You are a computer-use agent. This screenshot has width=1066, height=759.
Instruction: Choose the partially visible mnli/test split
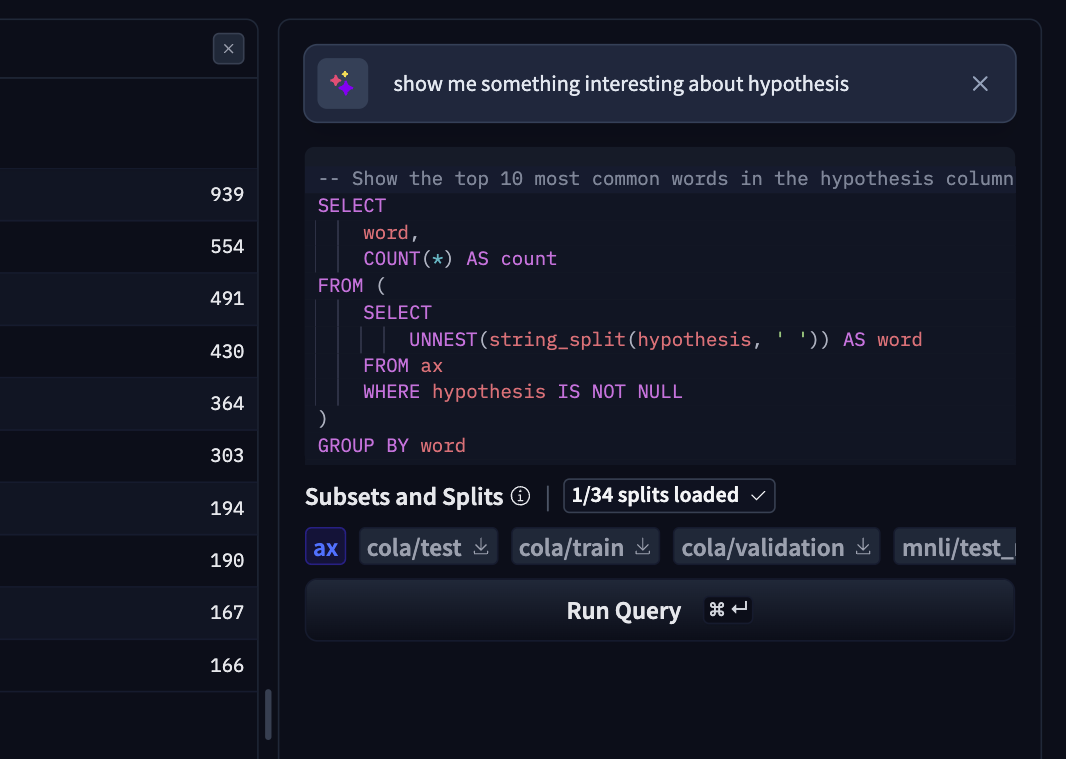(x=957, y=547)
